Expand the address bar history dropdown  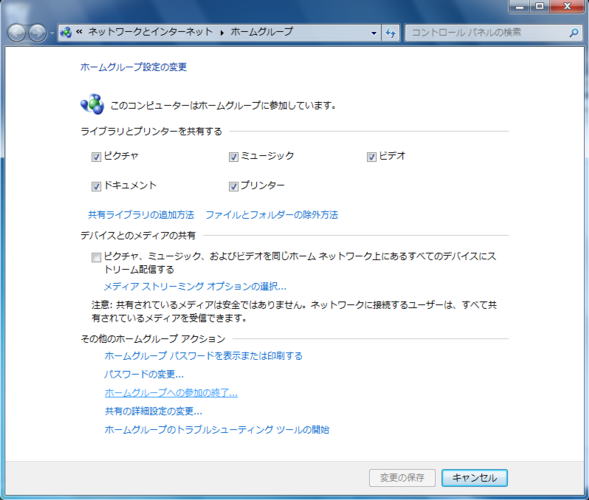point(374,33)
